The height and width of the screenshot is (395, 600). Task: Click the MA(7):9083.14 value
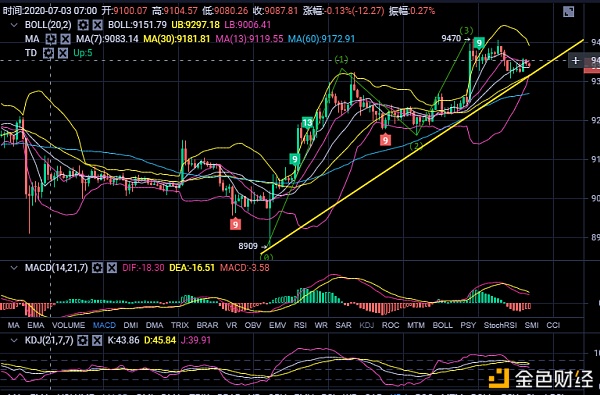click(107, 39)
